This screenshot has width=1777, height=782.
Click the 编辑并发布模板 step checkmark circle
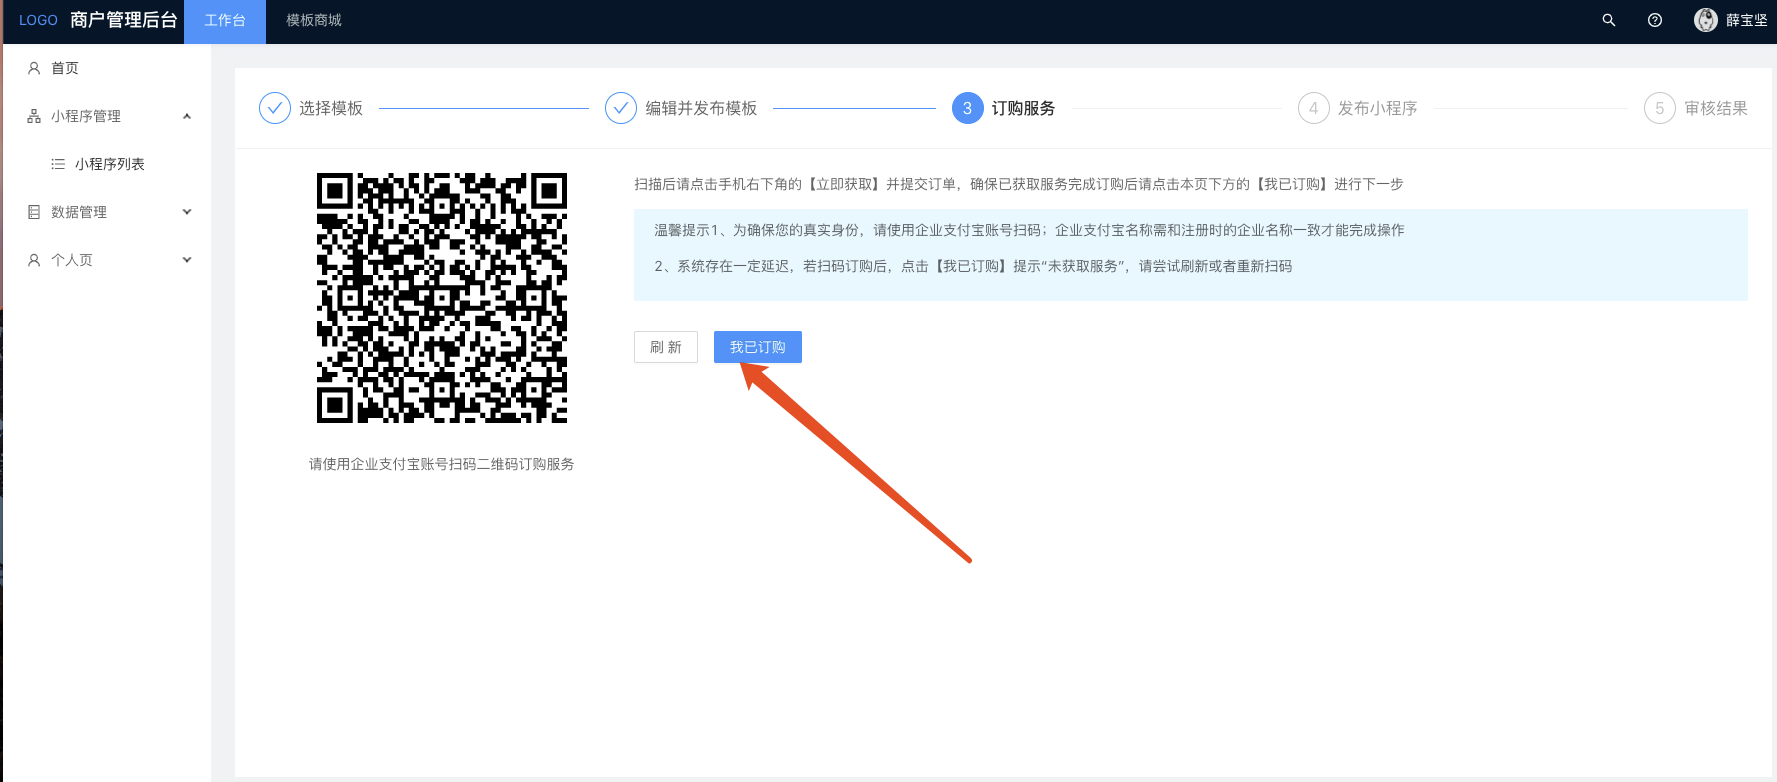(621, 108)
